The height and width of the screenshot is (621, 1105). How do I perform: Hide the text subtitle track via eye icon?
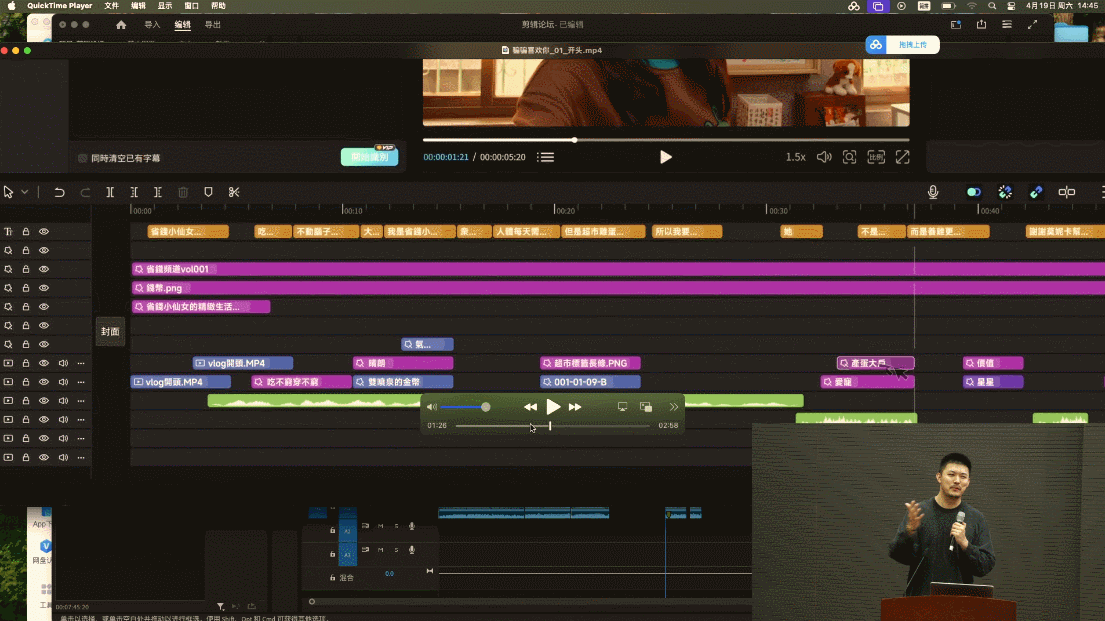tap(44, 231)
